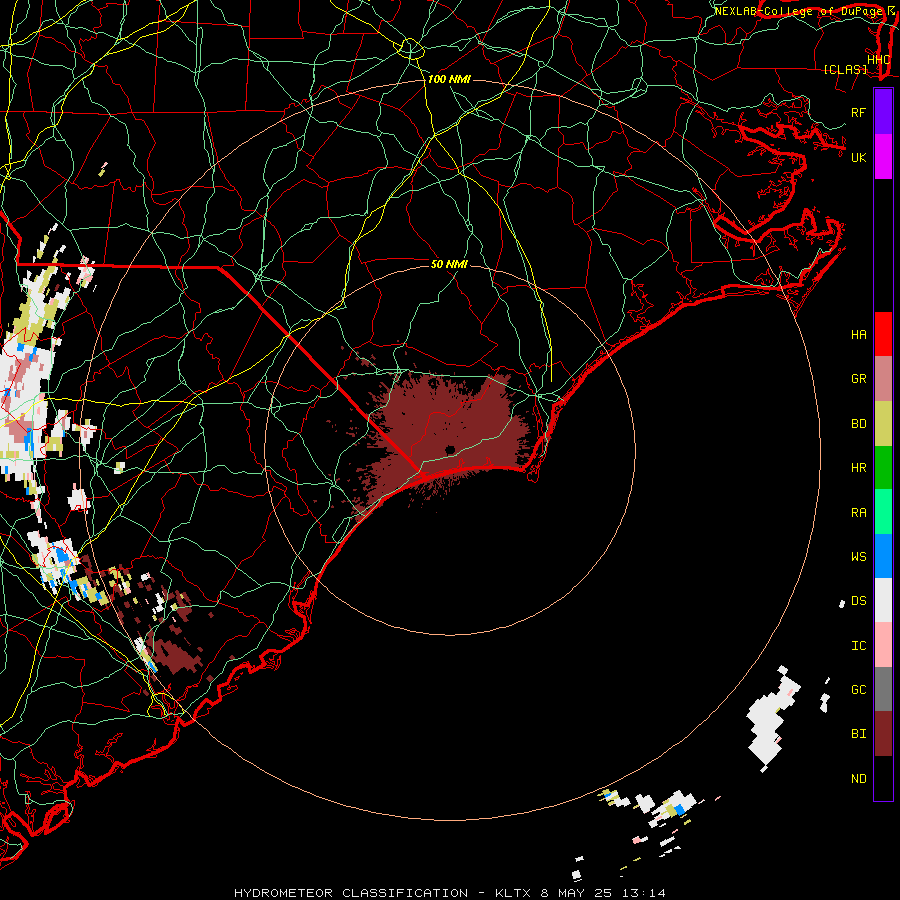Viewport: 900px width, 900px height.
Task: Click the HYDROMETEOR CLASSIFICATION caption
Action: (x=351, y=893)
